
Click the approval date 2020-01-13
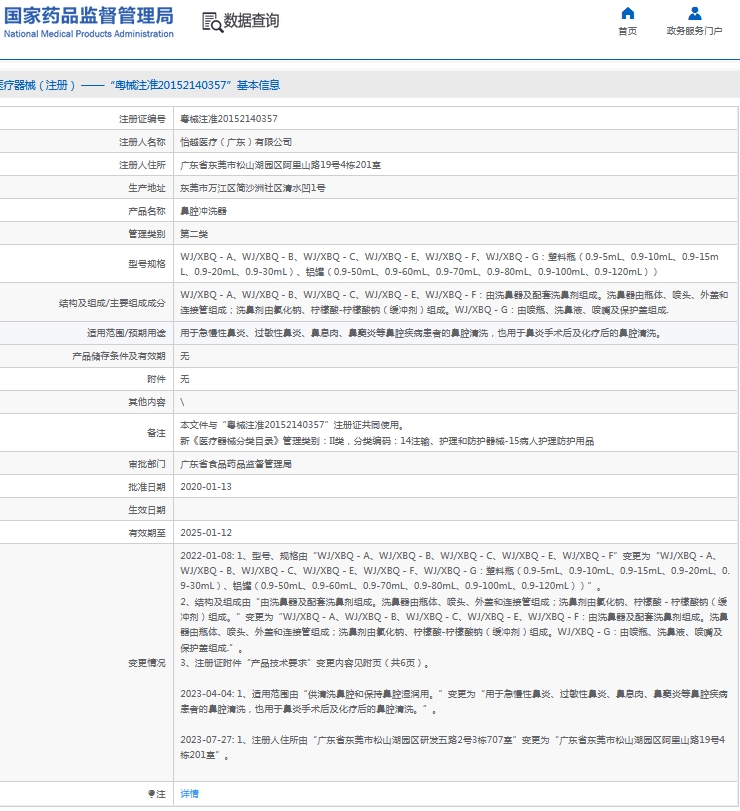click(206, 487)
